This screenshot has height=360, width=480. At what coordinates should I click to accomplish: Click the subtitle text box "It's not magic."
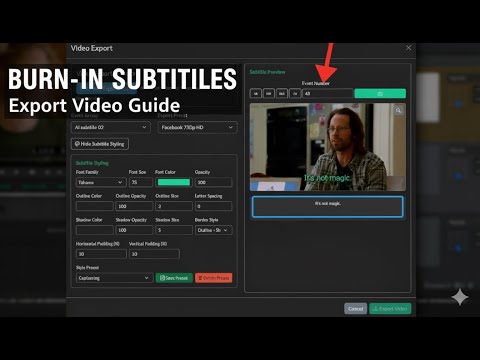pyautogui.click(x=327, y=207)
